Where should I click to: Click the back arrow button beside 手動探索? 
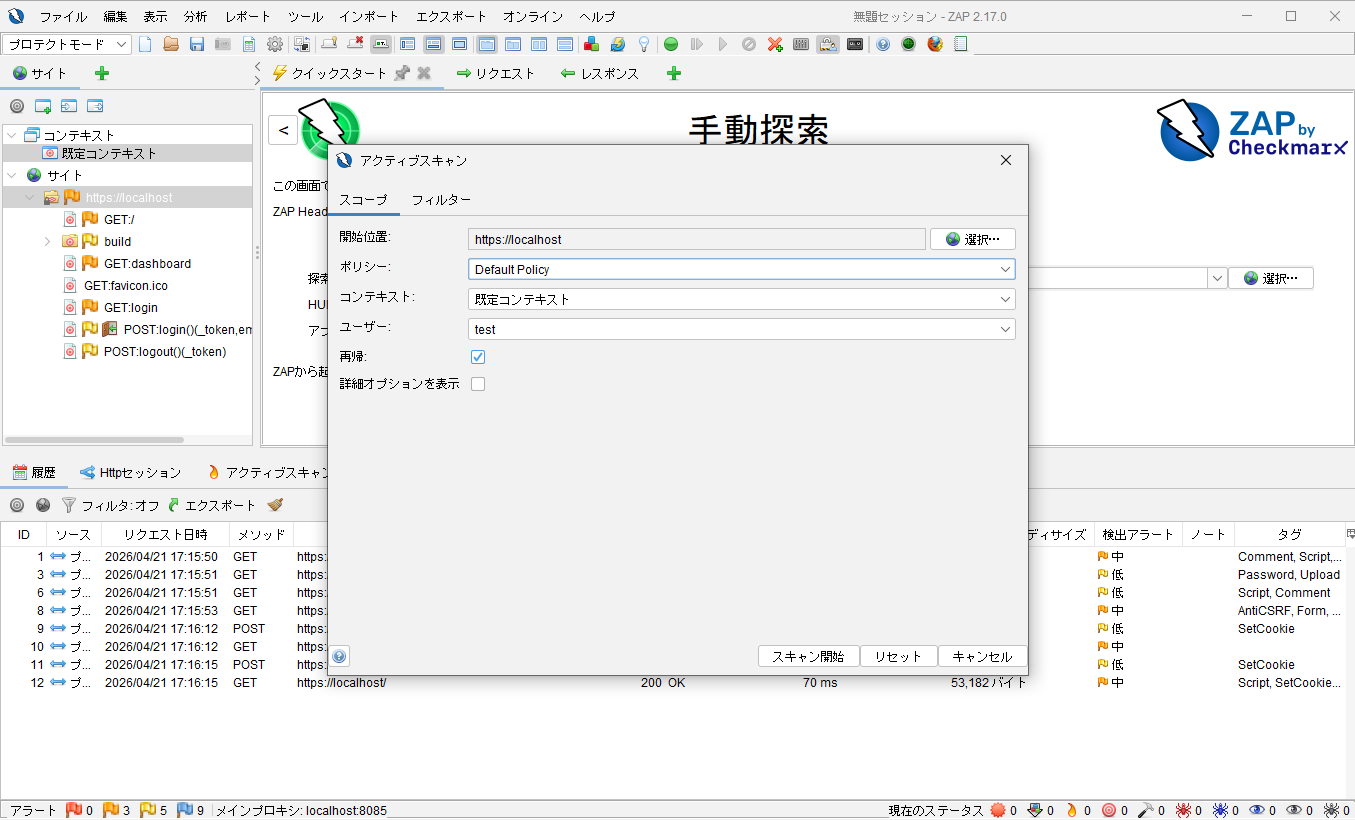pos(283,130)
